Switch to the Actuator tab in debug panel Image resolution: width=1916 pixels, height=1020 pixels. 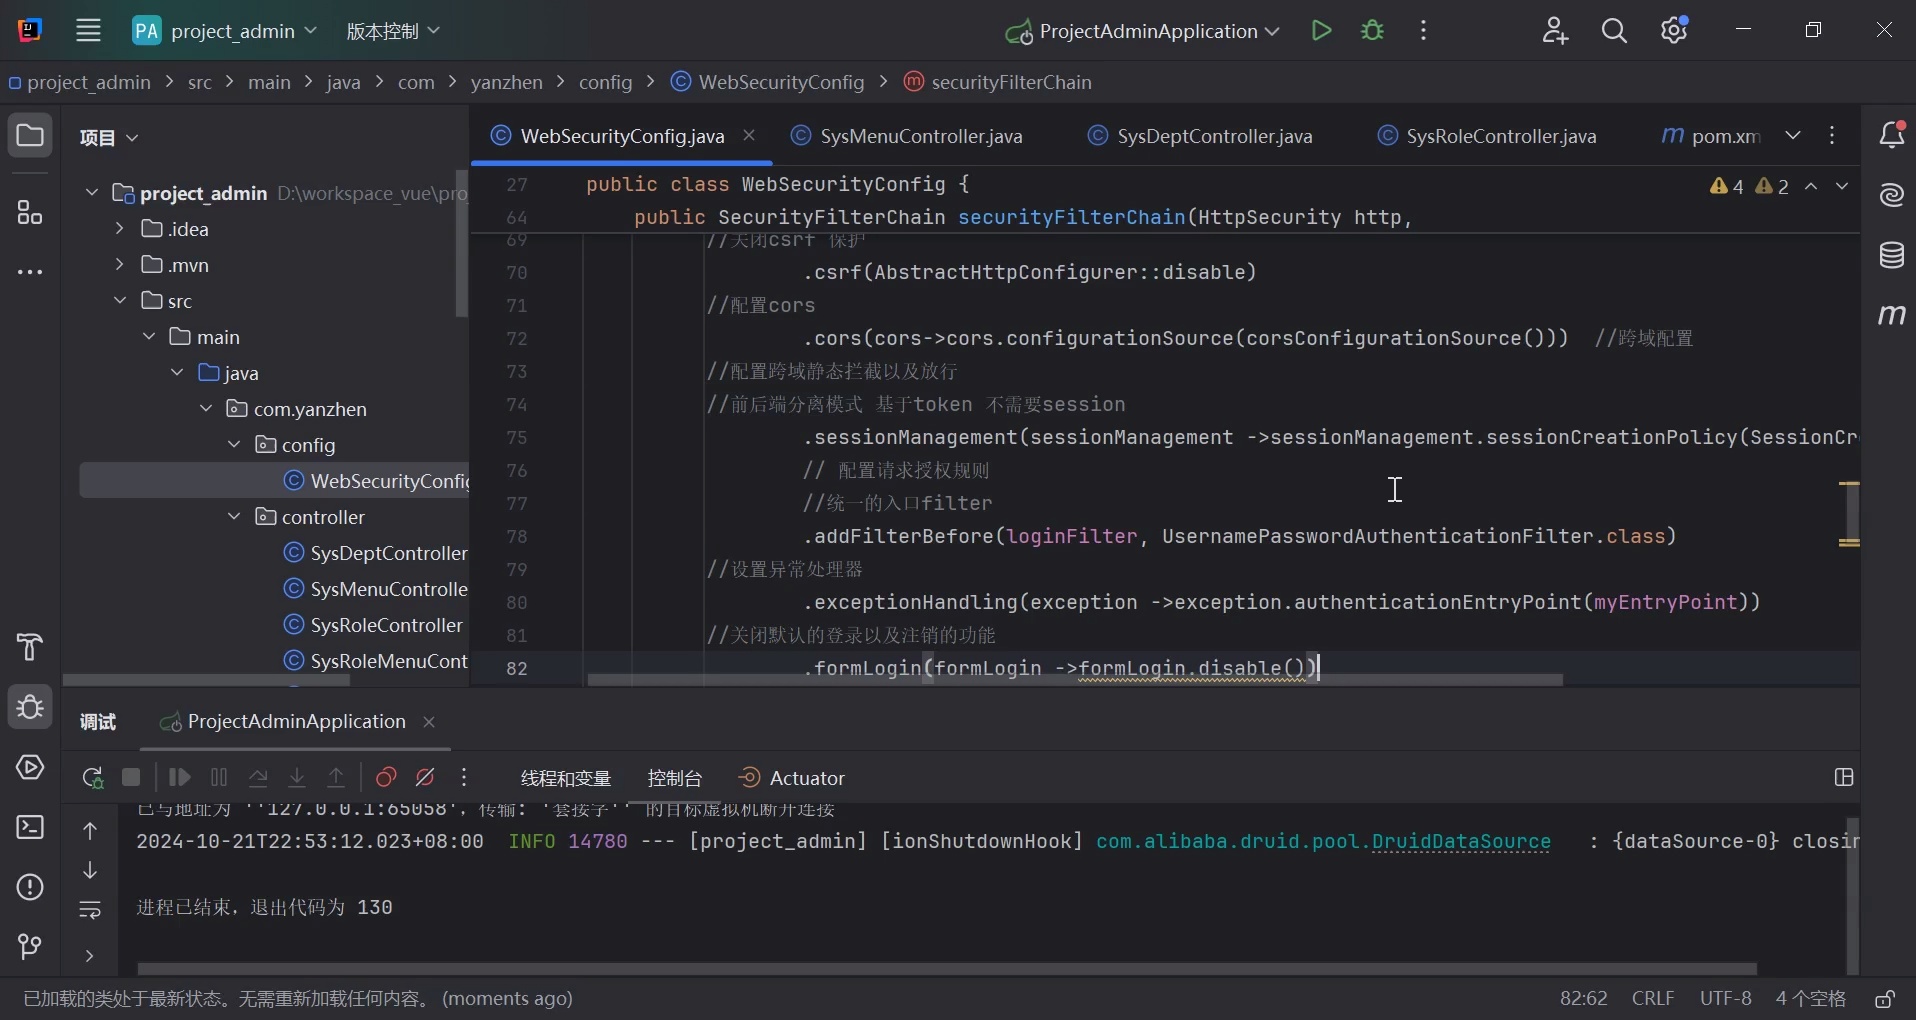(x=791, y=779)
